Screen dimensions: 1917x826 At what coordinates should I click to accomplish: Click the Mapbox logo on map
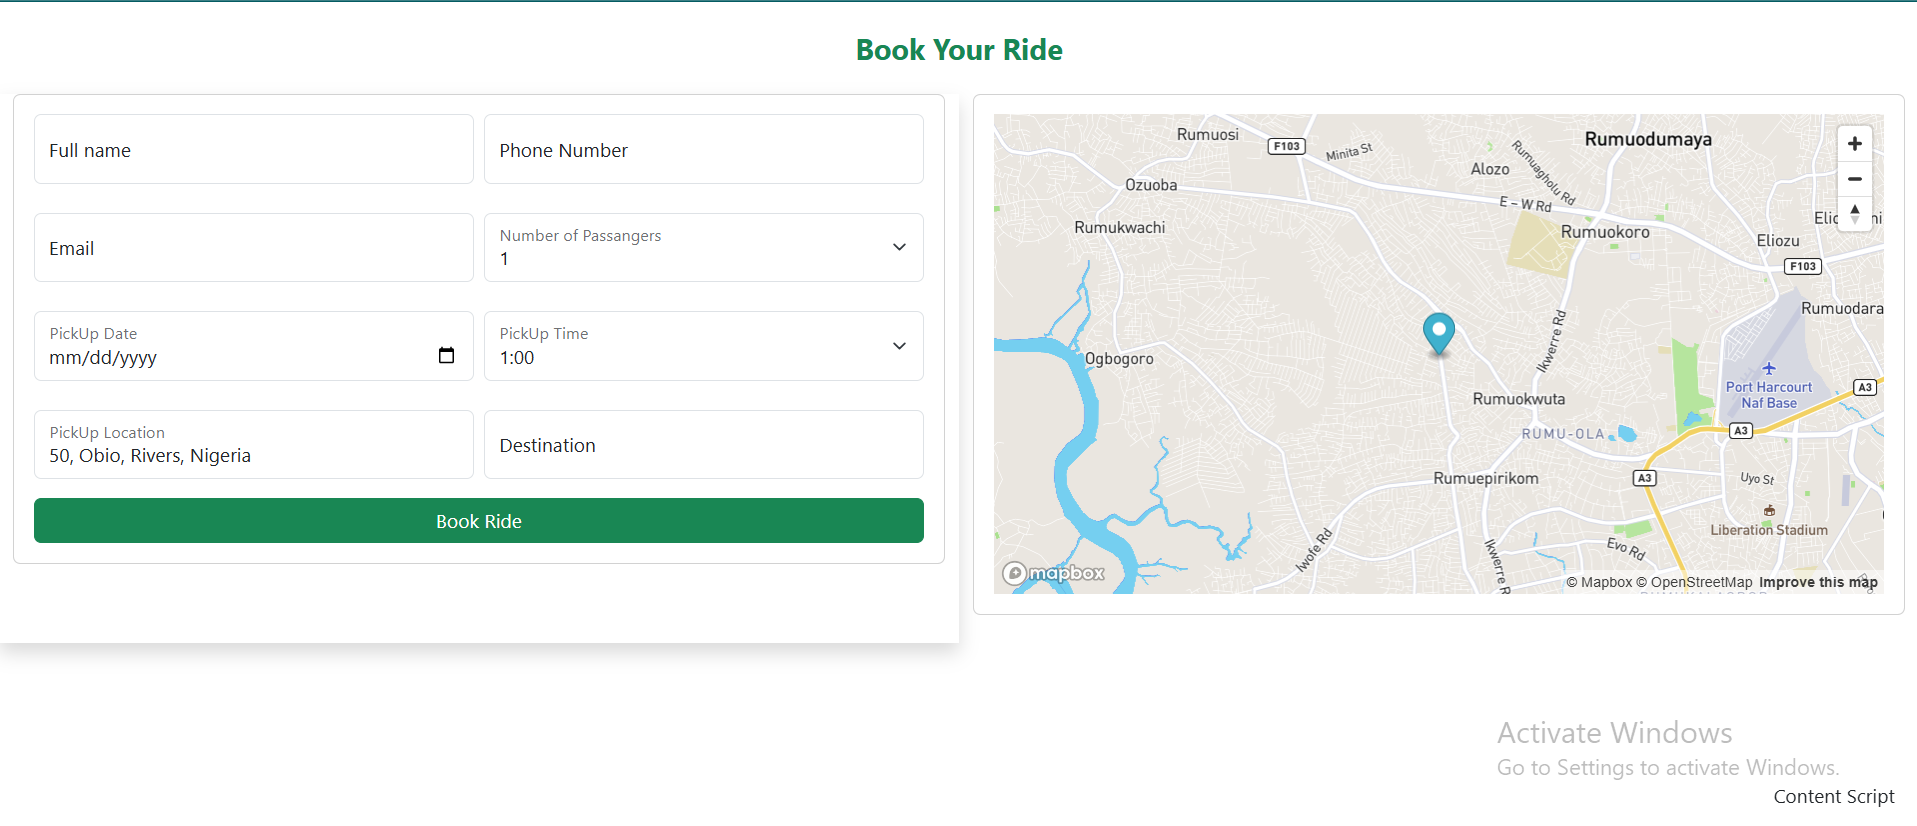pos(1054,573)
